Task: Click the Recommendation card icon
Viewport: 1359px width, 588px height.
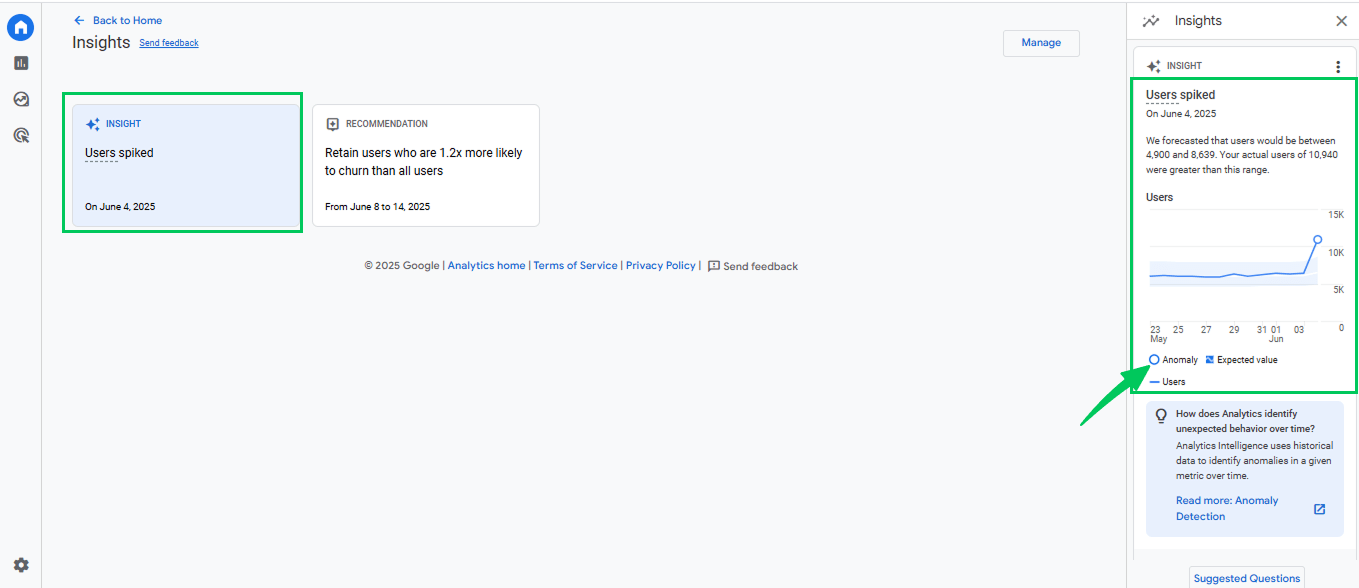Action: tap(333, 124)
